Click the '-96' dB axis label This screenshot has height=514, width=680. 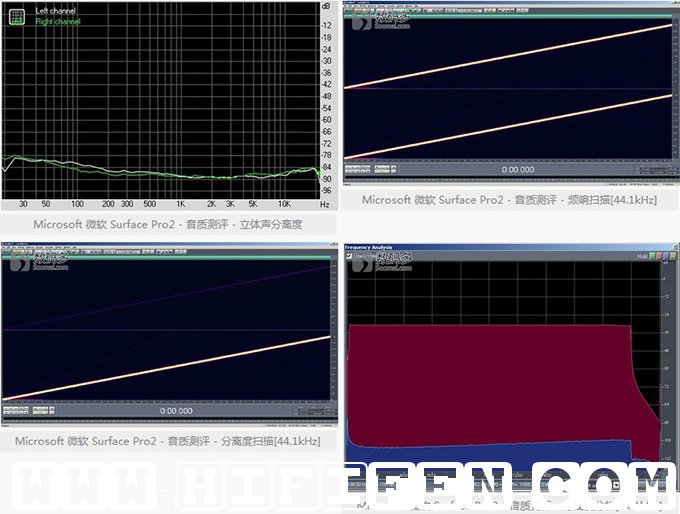[x=326, y=190]
